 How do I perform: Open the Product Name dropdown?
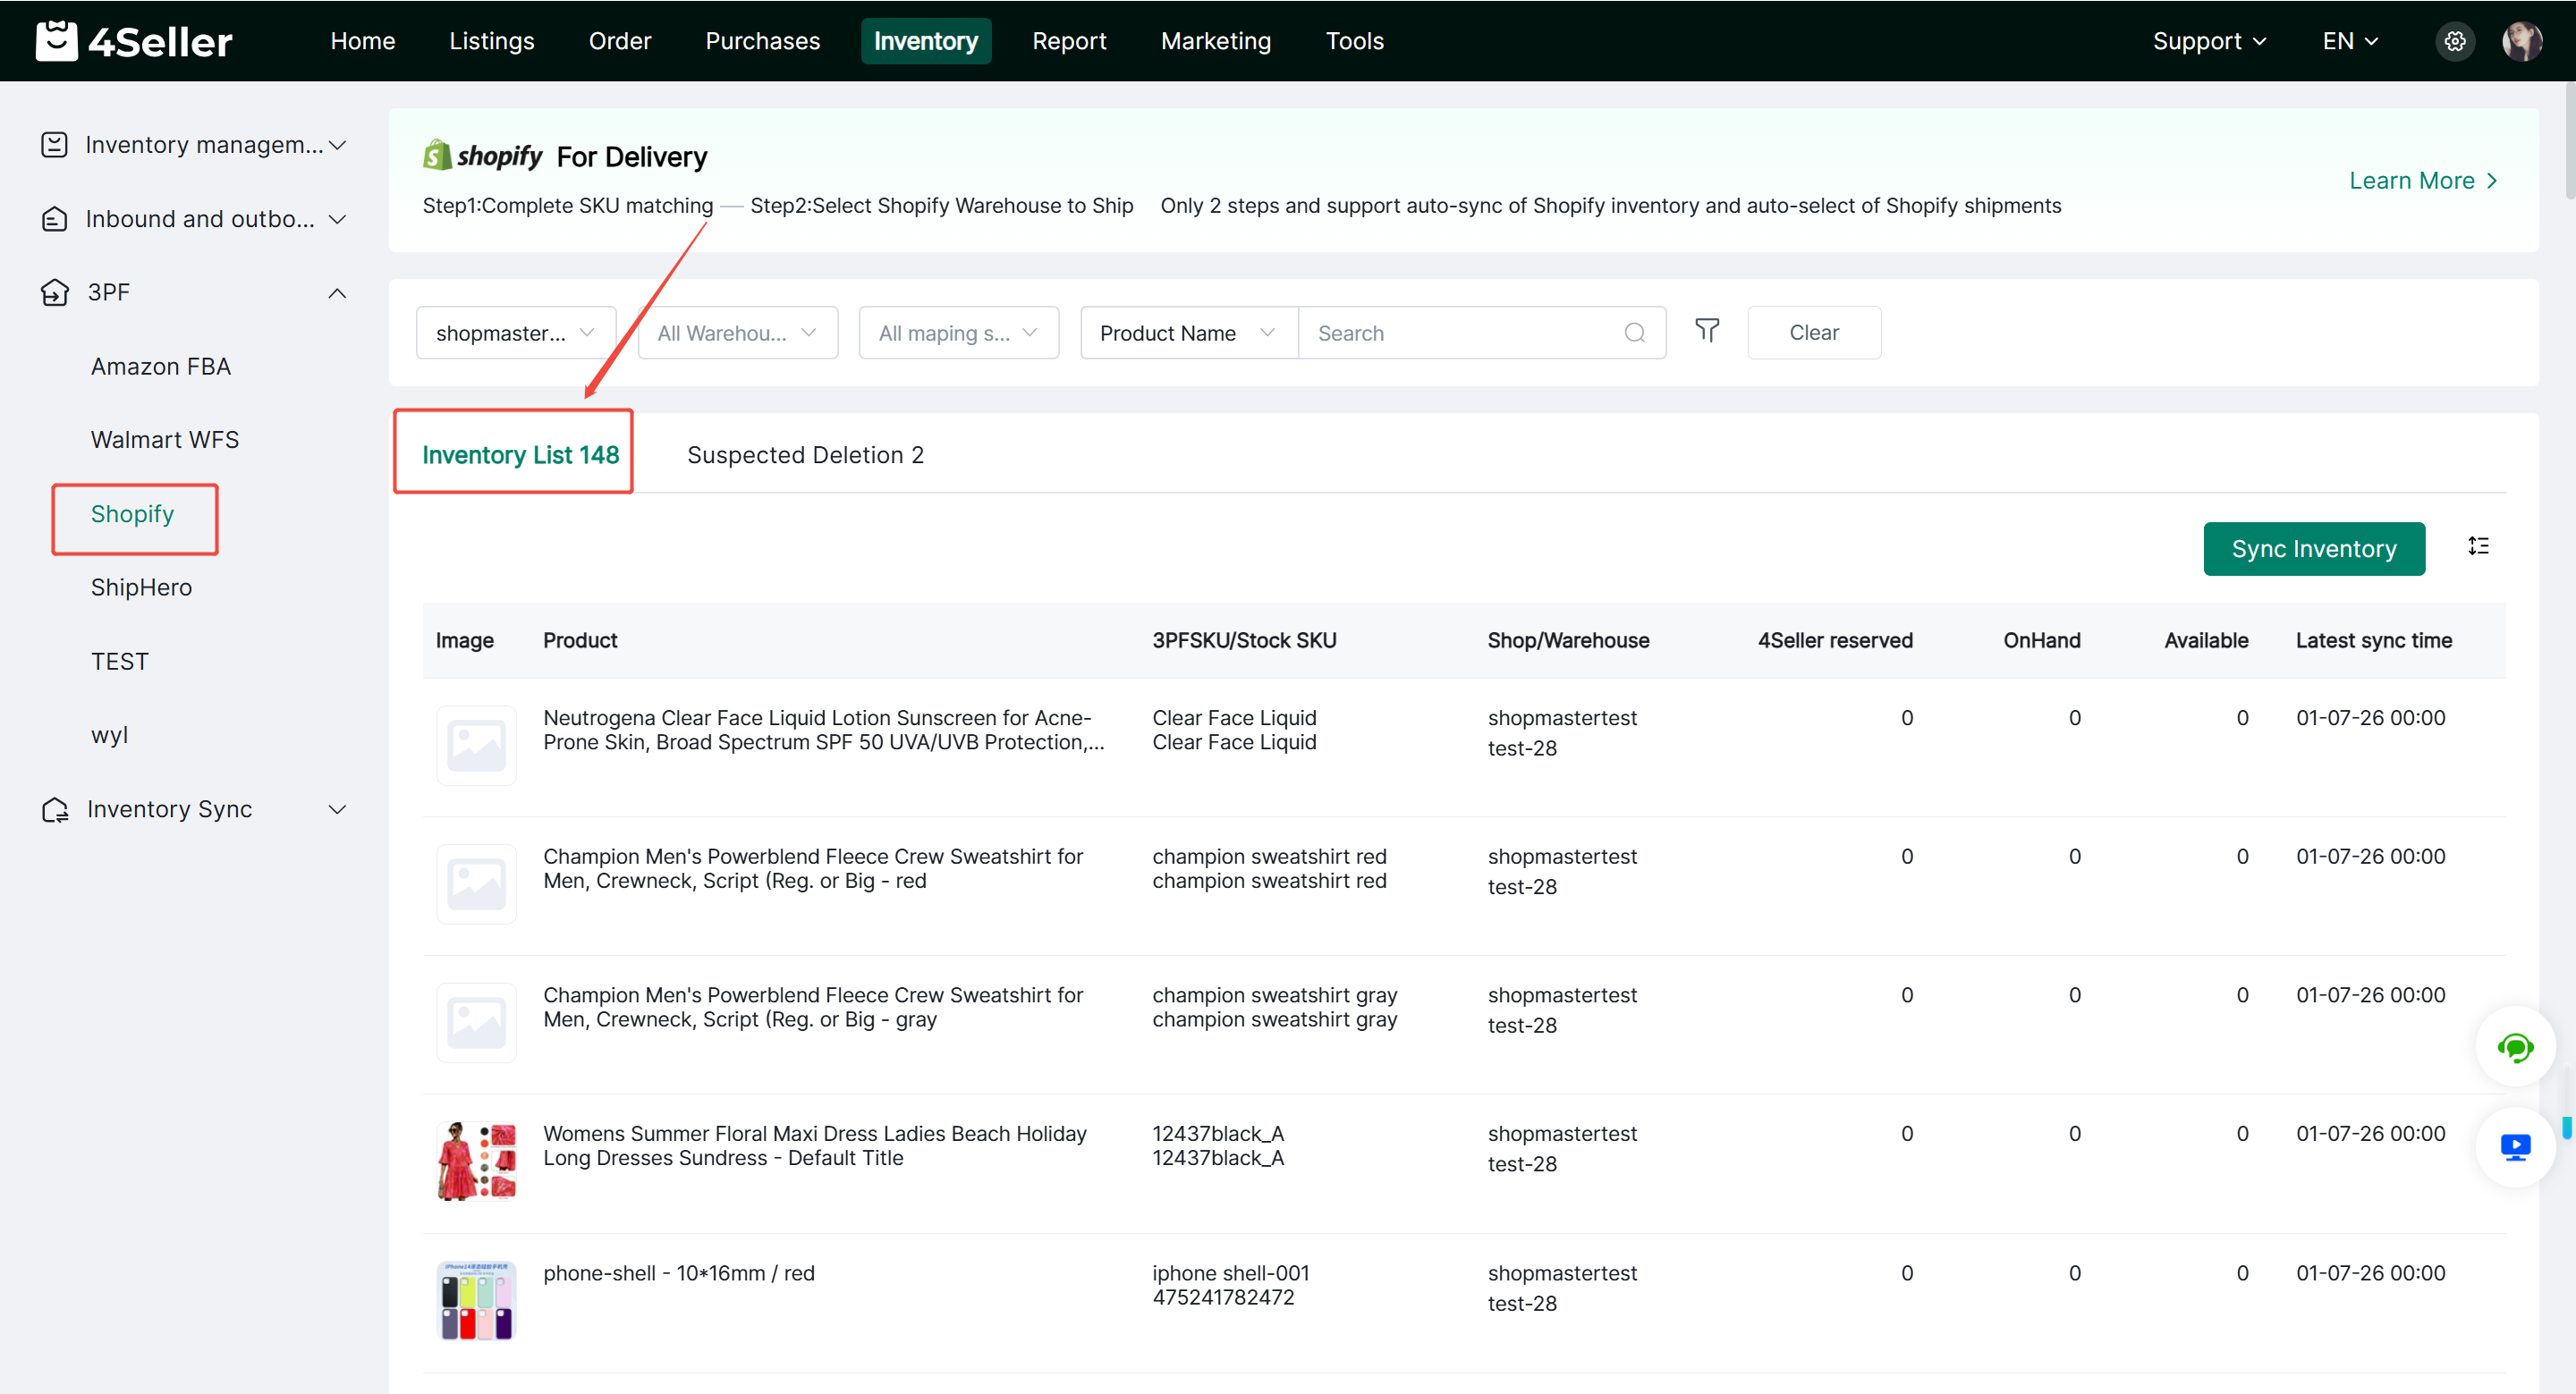pos(1186,332)
